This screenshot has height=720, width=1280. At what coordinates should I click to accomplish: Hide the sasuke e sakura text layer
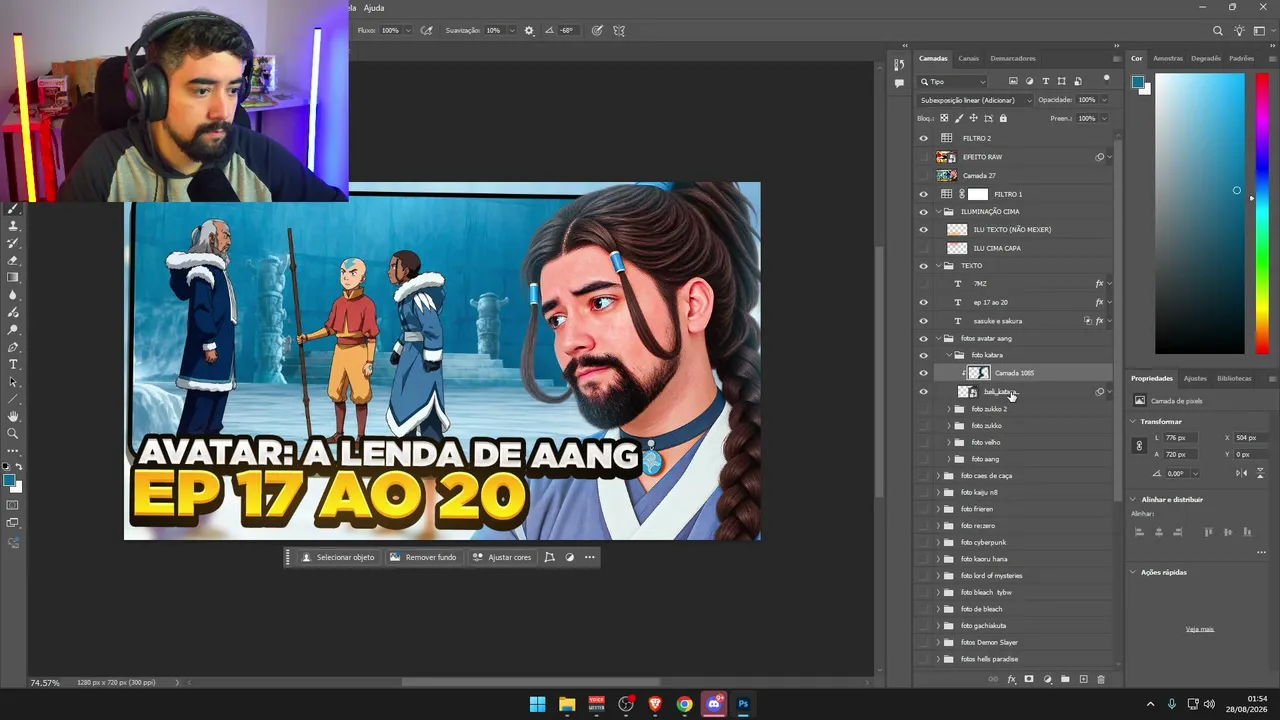(923, 321)
